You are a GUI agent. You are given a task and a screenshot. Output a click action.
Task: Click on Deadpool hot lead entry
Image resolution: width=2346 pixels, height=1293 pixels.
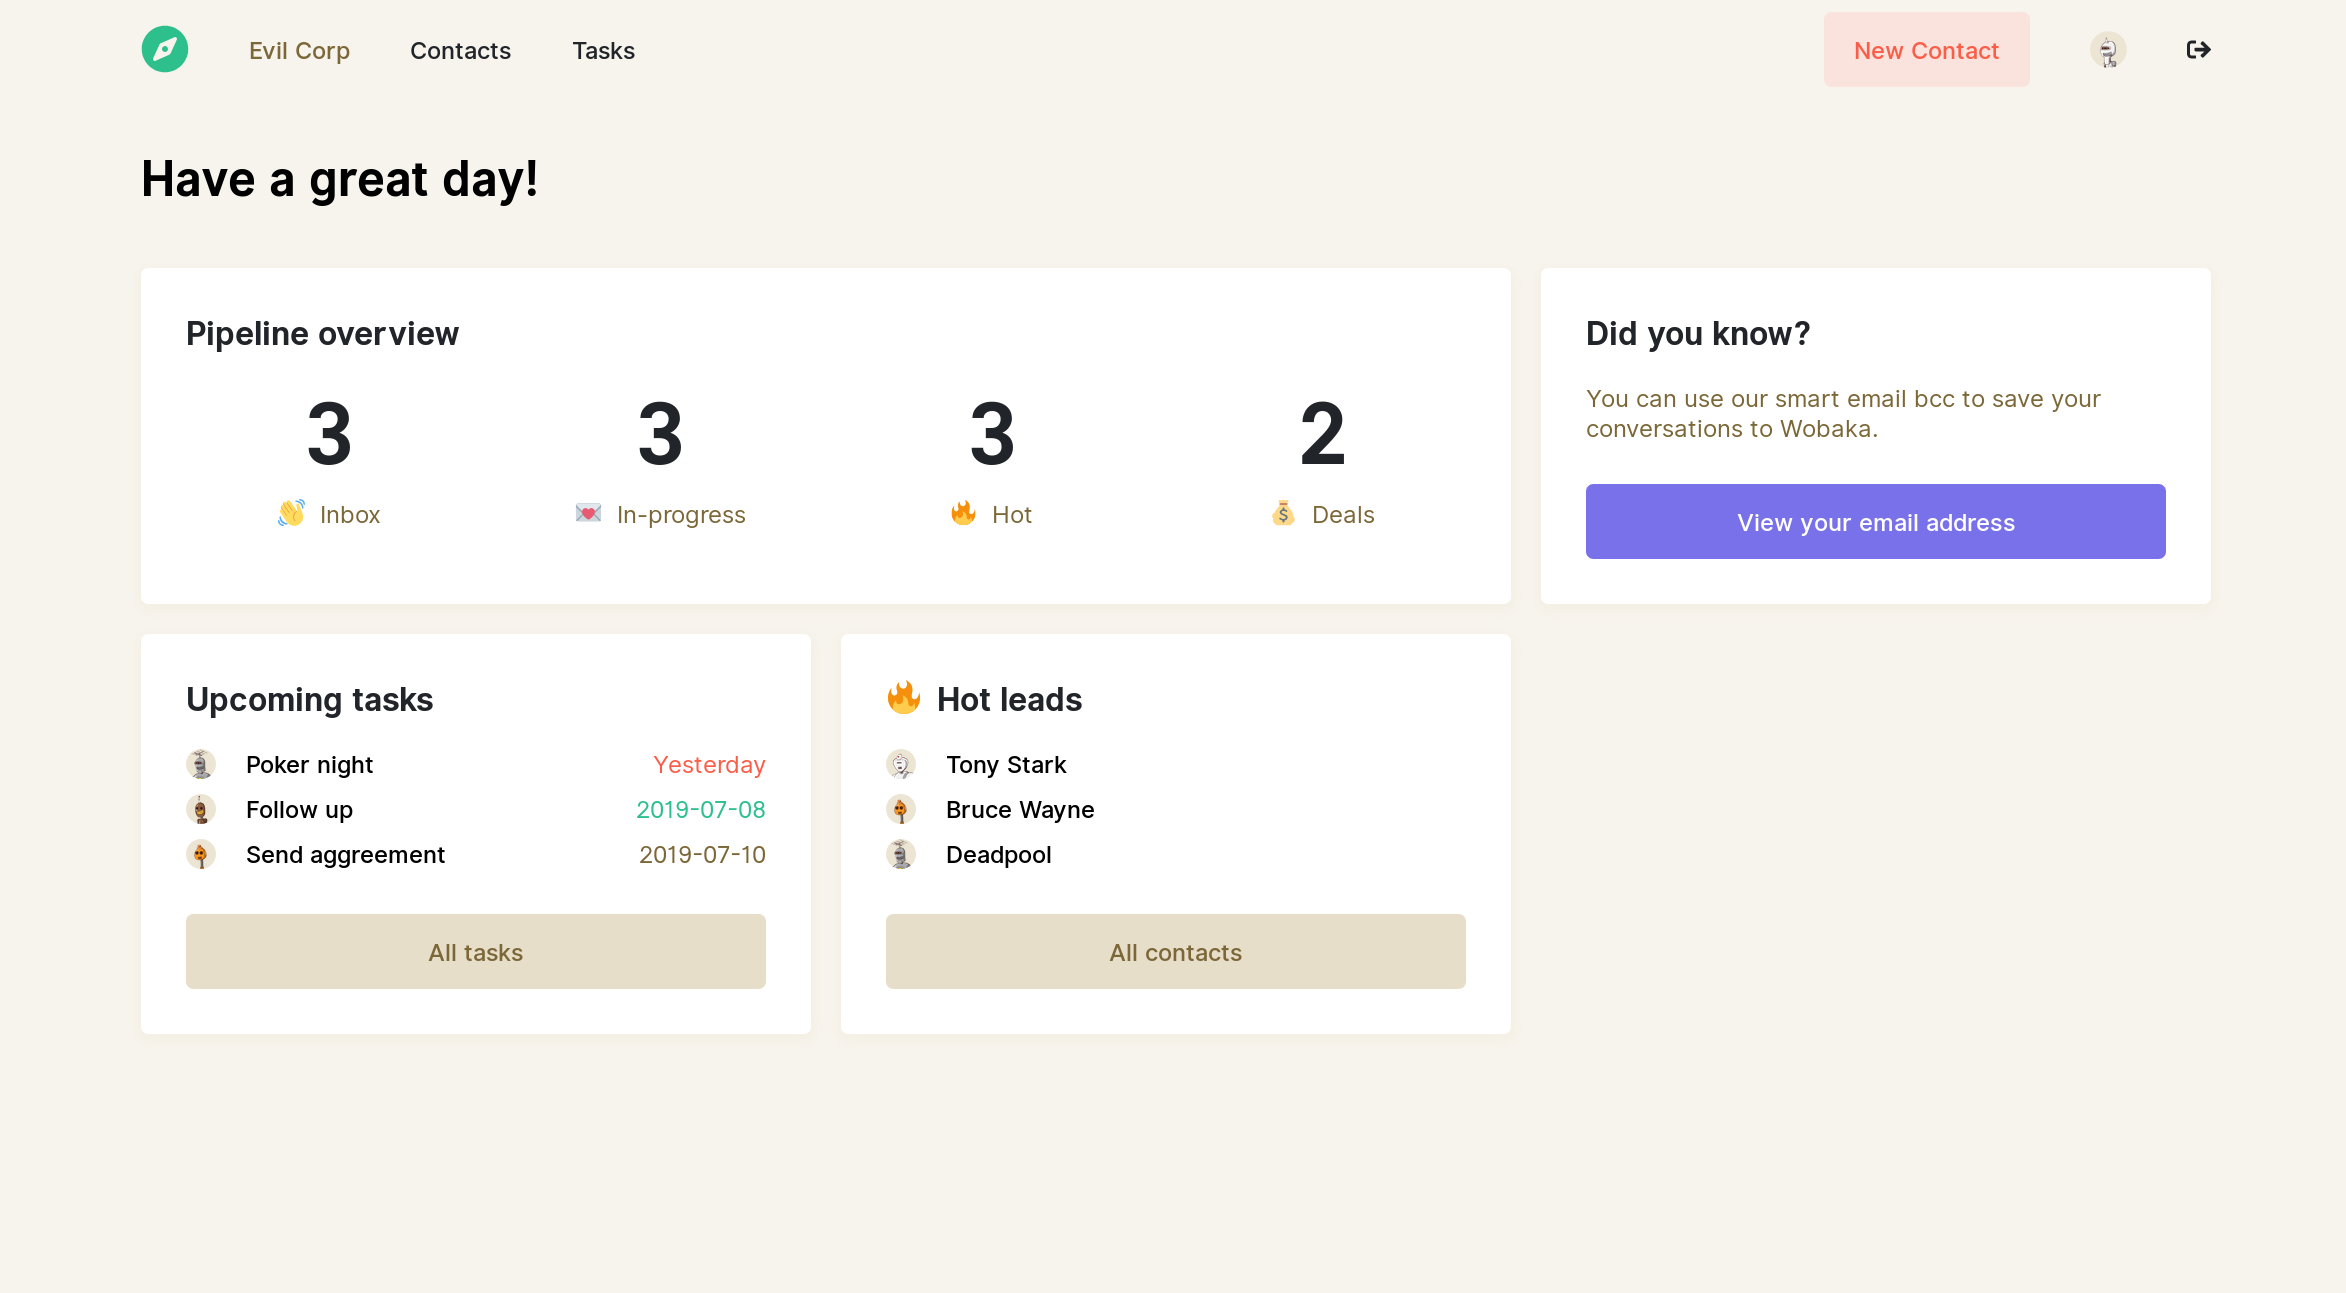tap(998, 855)
